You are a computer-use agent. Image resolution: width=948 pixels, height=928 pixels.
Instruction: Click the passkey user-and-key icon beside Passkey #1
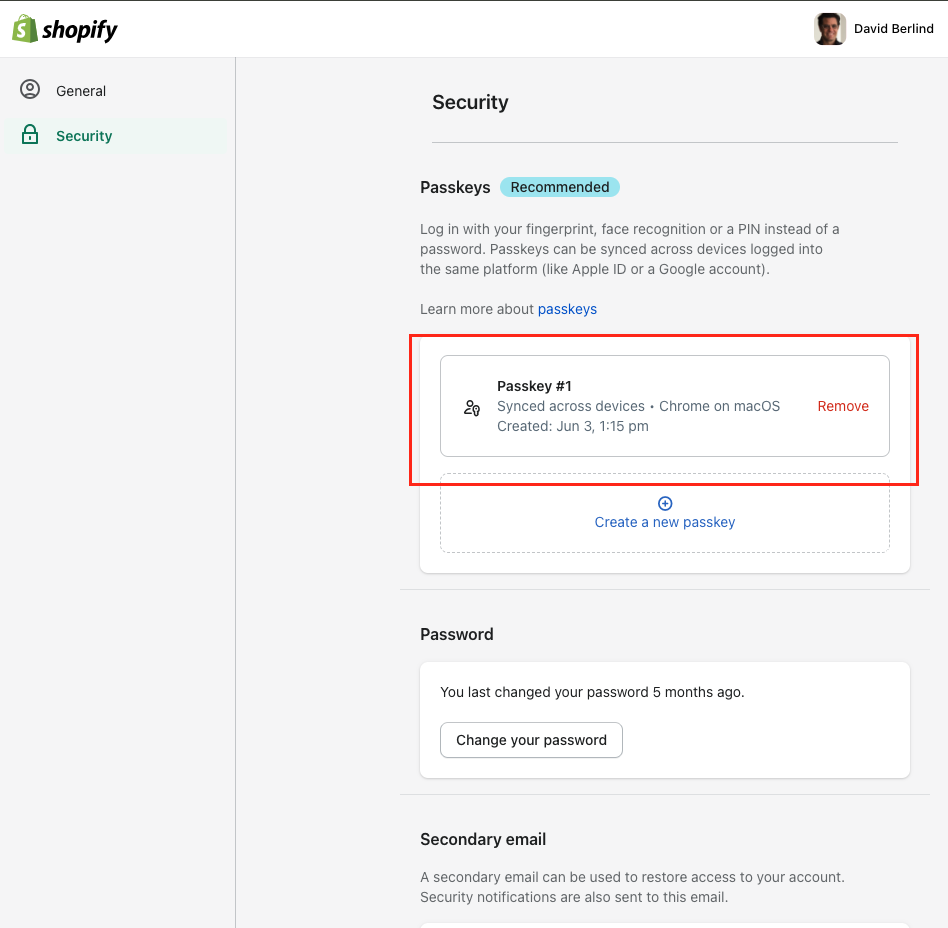(470, 407)
